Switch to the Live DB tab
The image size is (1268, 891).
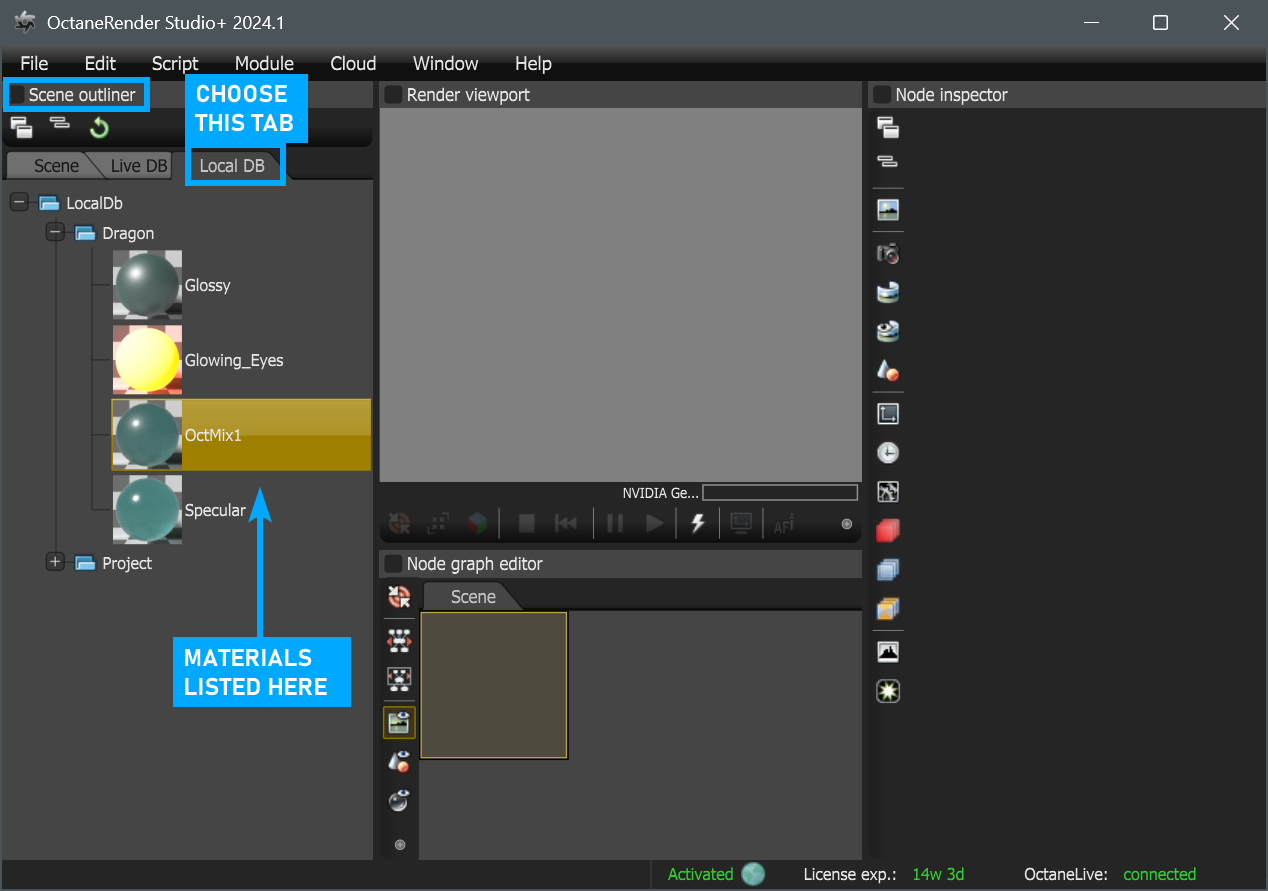coord(139,166)
